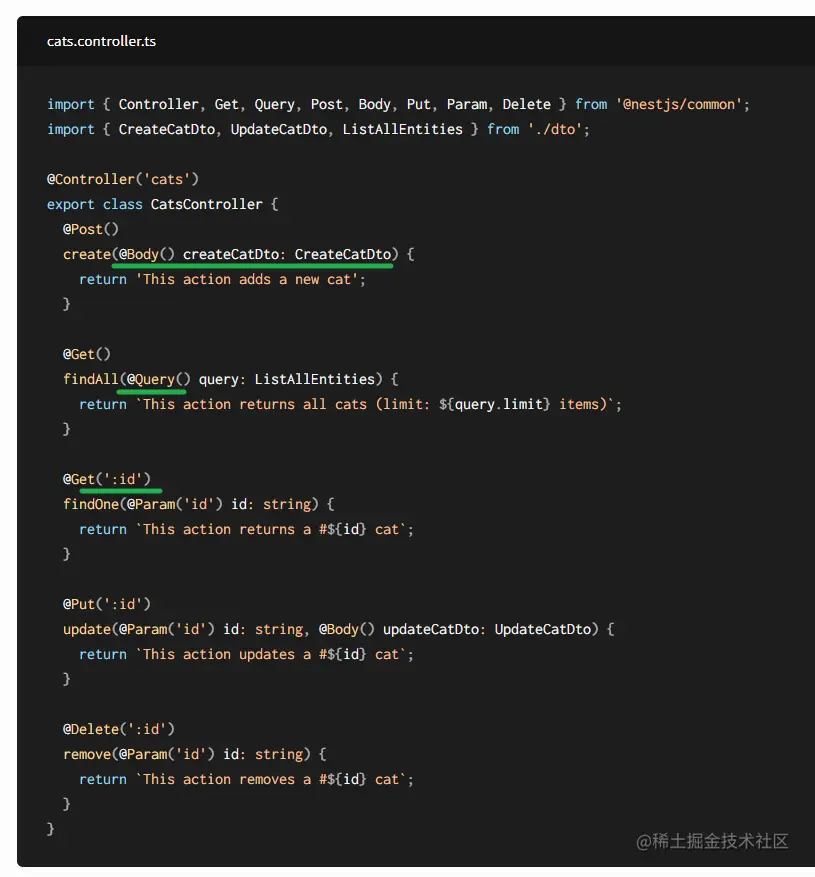Click the @Post() decorator
815x877 pixels.
91,229
